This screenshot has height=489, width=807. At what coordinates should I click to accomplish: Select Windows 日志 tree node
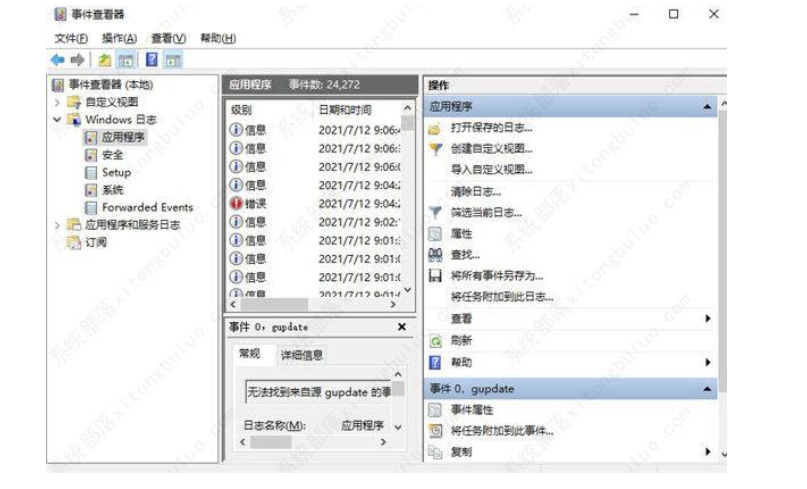point(120,119)
